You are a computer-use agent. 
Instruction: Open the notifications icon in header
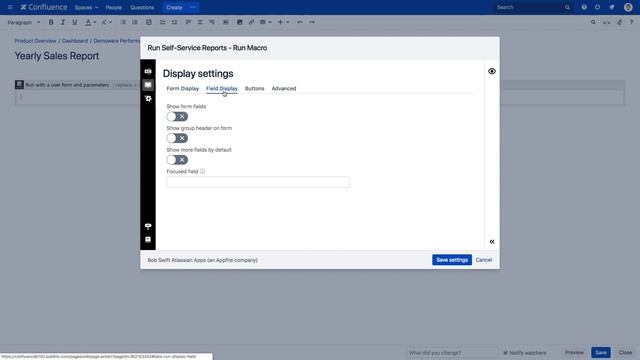point(611,7)
